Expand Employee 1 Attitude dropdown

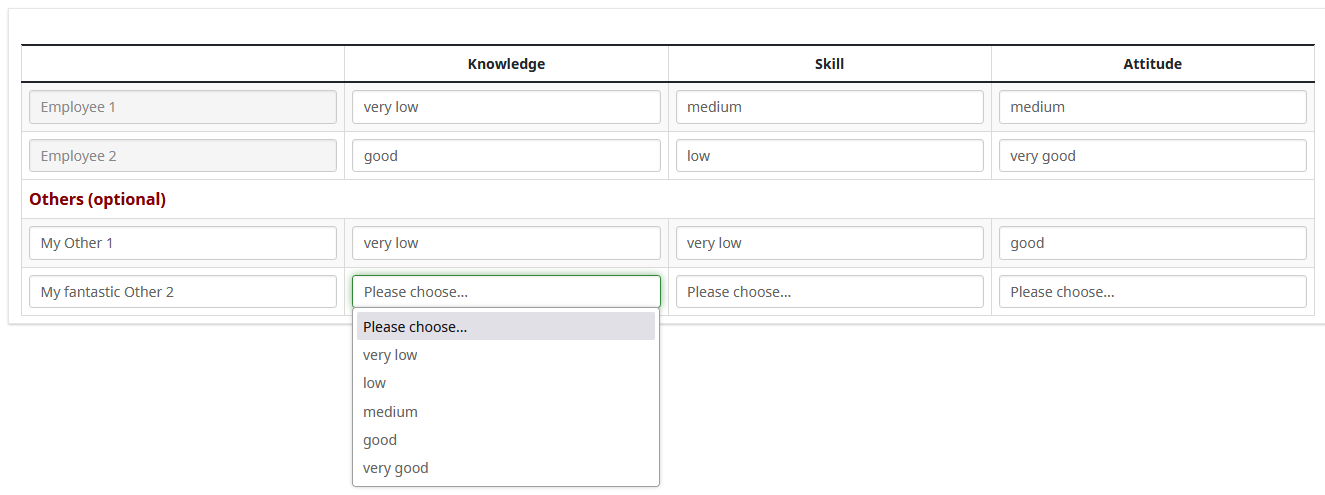[x=1152, y=107]
